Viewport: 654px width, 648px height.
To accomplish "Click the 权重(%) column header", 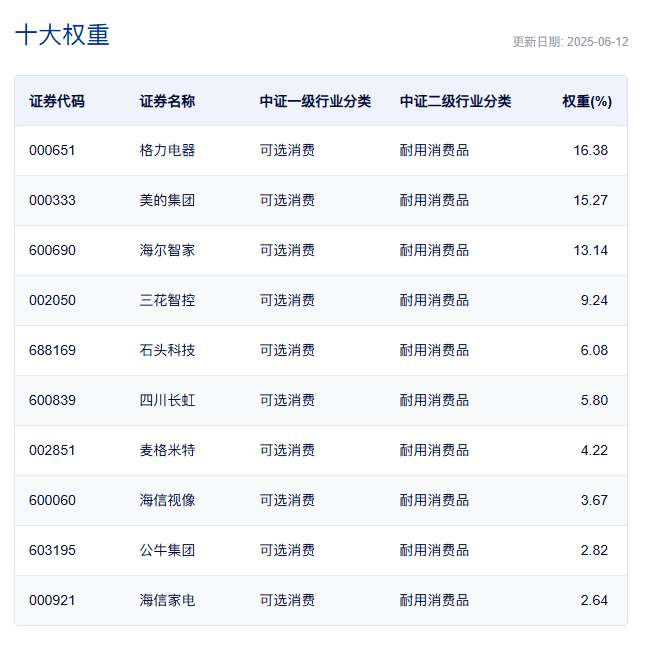I will point(587,101).
